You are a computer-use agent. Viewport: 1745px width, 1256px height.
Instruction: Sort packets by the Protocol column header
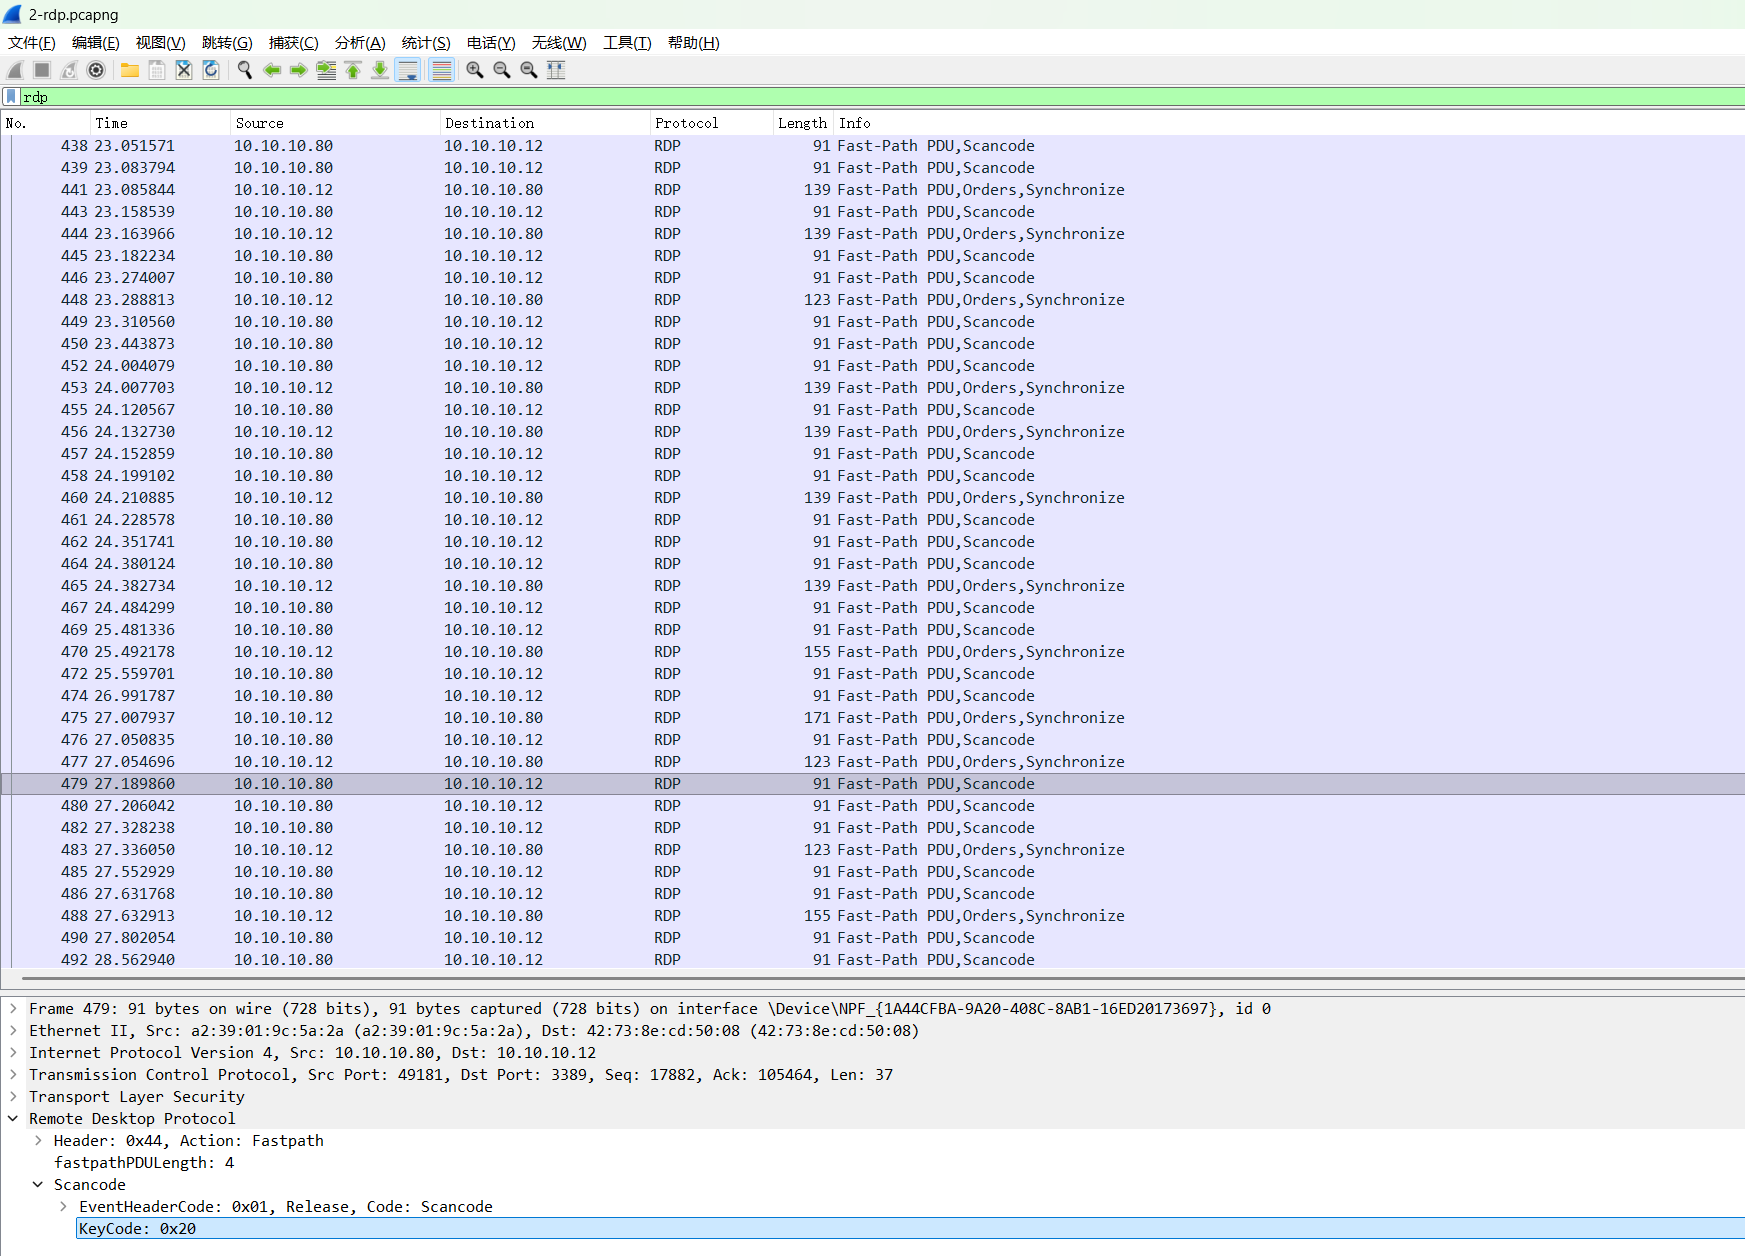click(x=686, y=123)
